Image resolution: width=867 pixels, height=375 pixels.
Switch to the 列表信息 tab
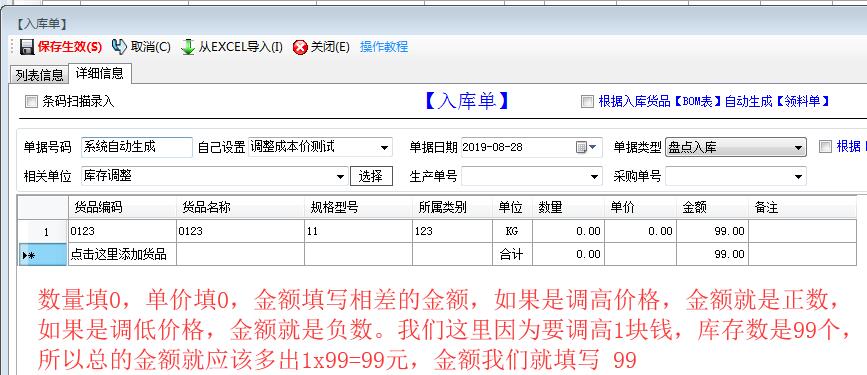pyautogui.click(x=39, y=75)
